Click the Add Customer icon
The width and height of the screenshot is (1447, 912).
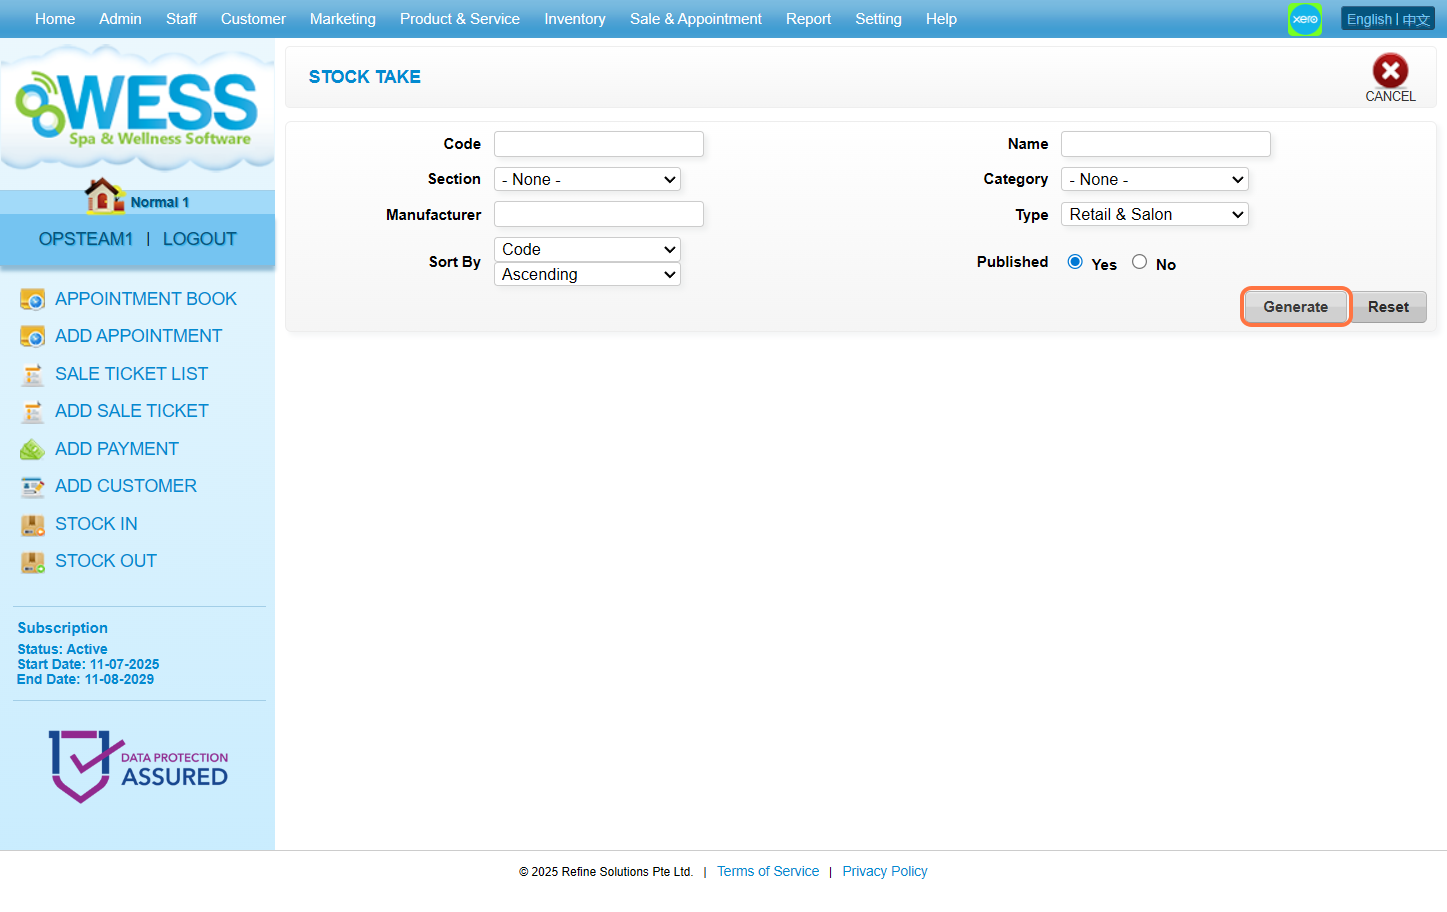pyautogui.click(x=33, y=487)
